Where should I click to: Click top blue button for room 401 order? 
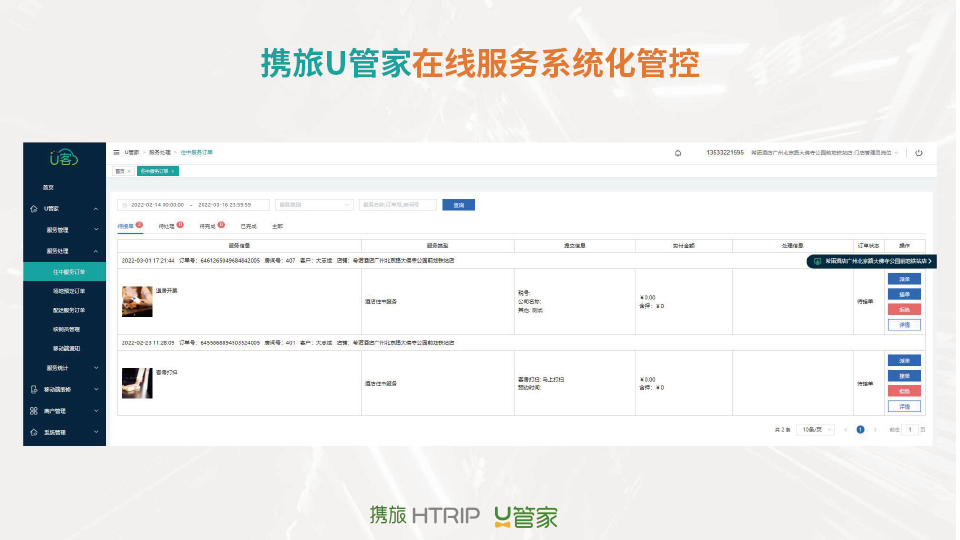tap(904, 361)
